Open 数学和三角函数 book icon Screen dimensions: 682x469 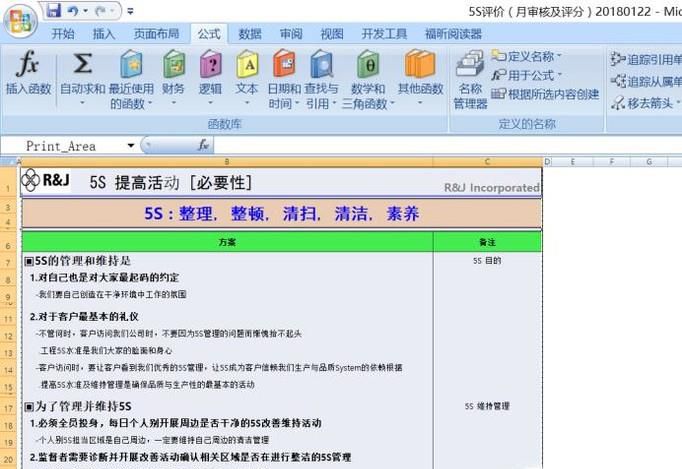(368, 64)
